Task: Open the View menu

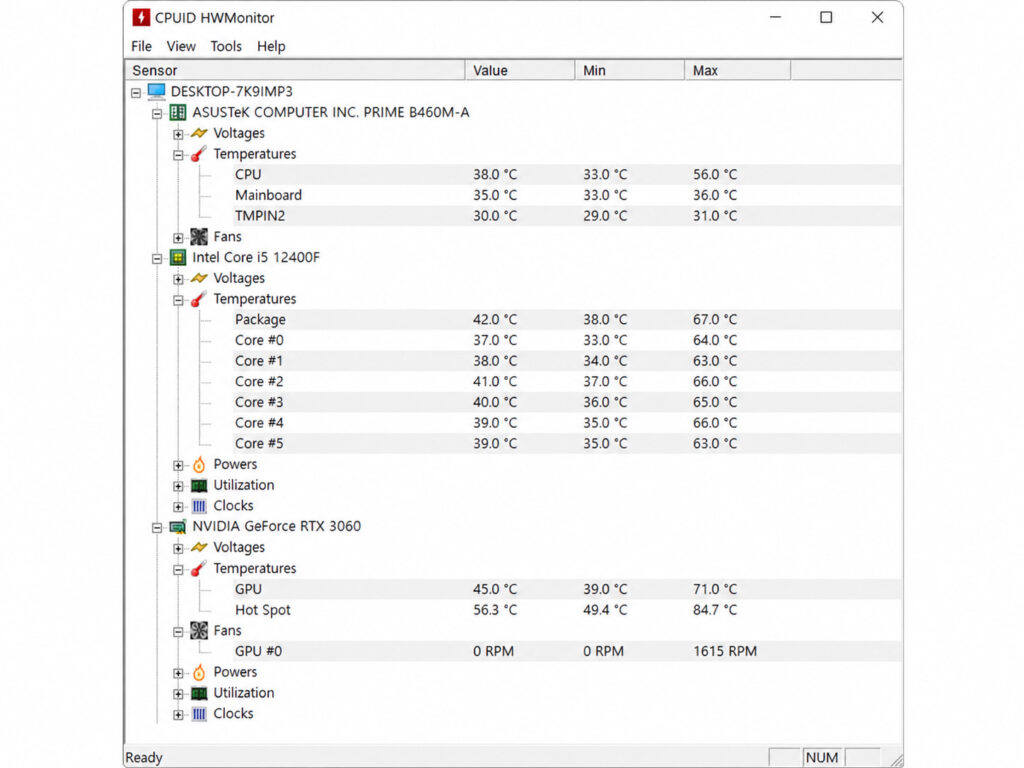Action: (x=181, y=46)
